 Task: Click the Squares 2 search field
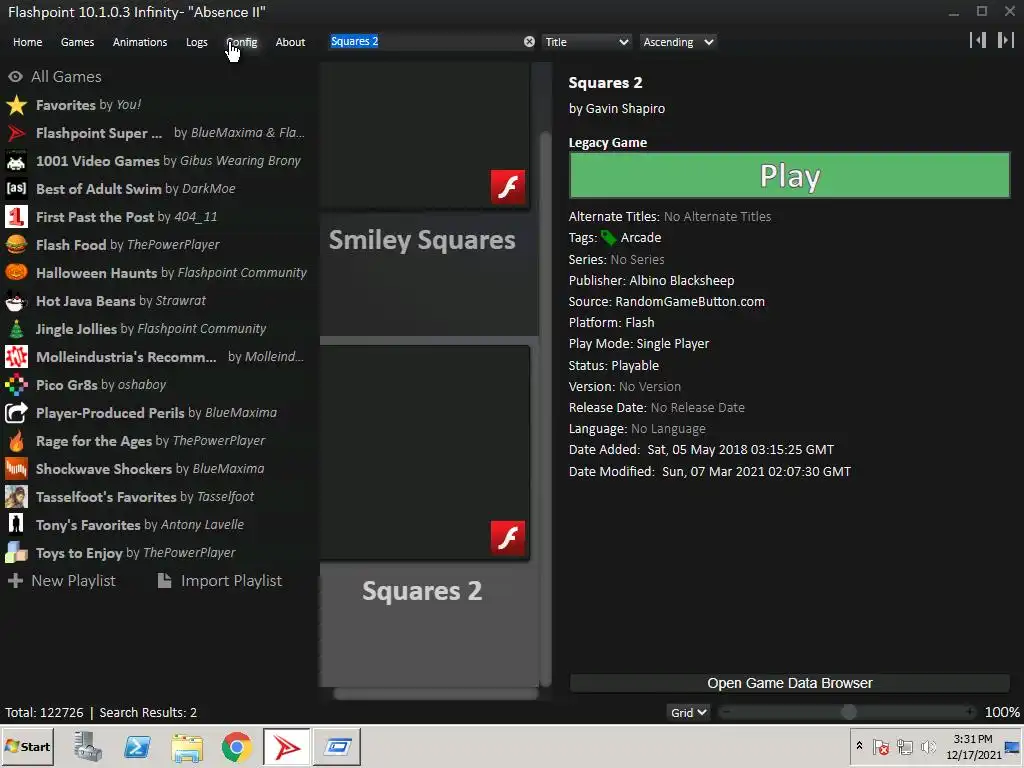click(x=424, y=42)
